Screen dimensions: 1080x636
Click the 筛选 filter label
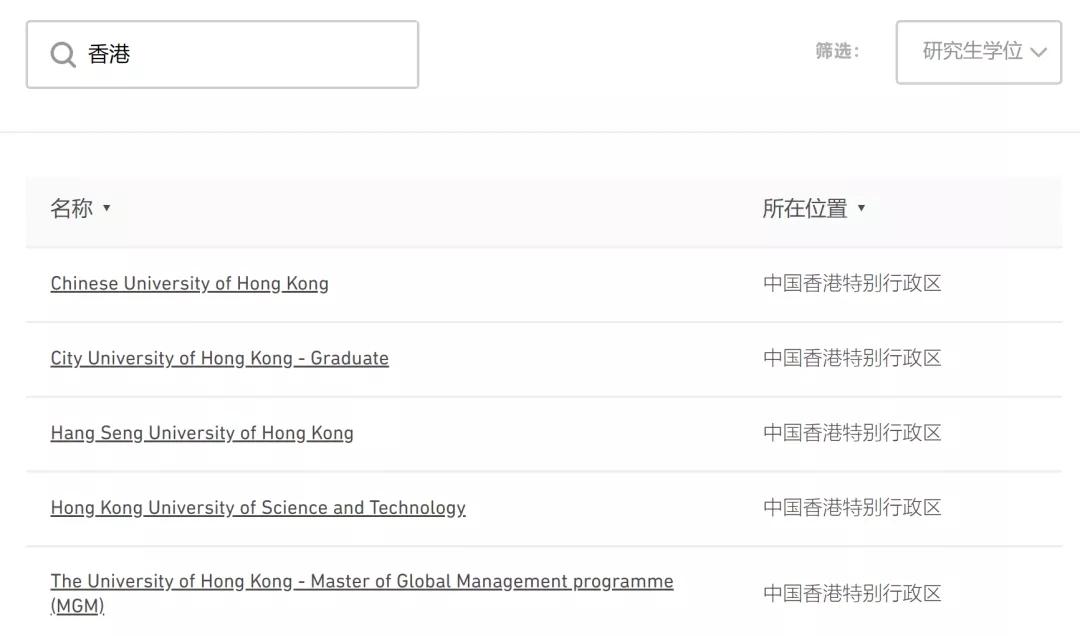(x=836, y=52)
